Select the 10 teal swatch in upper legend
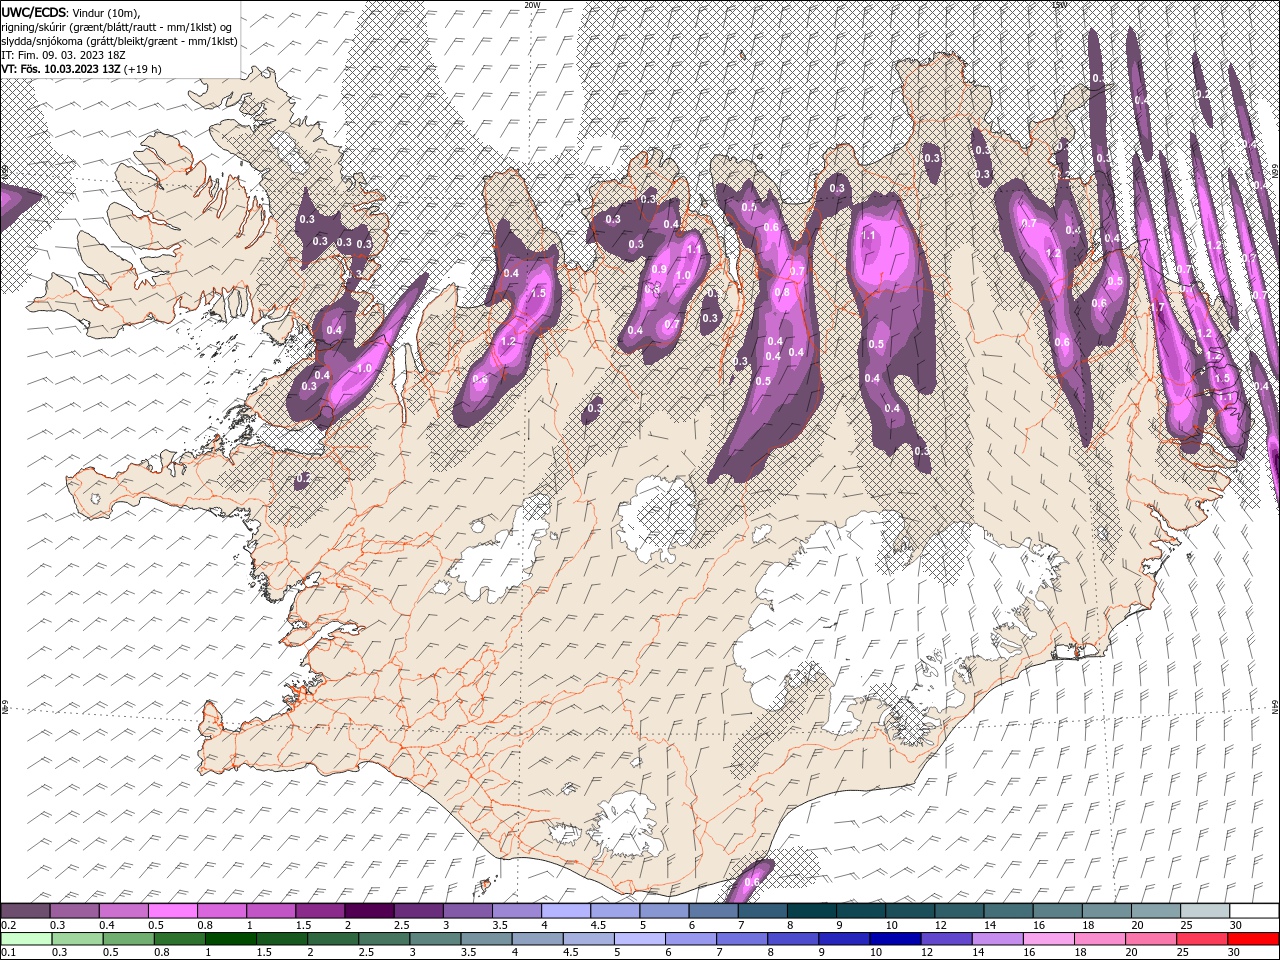The height and width of the screenshot is (960, 1280). point(909,911)
